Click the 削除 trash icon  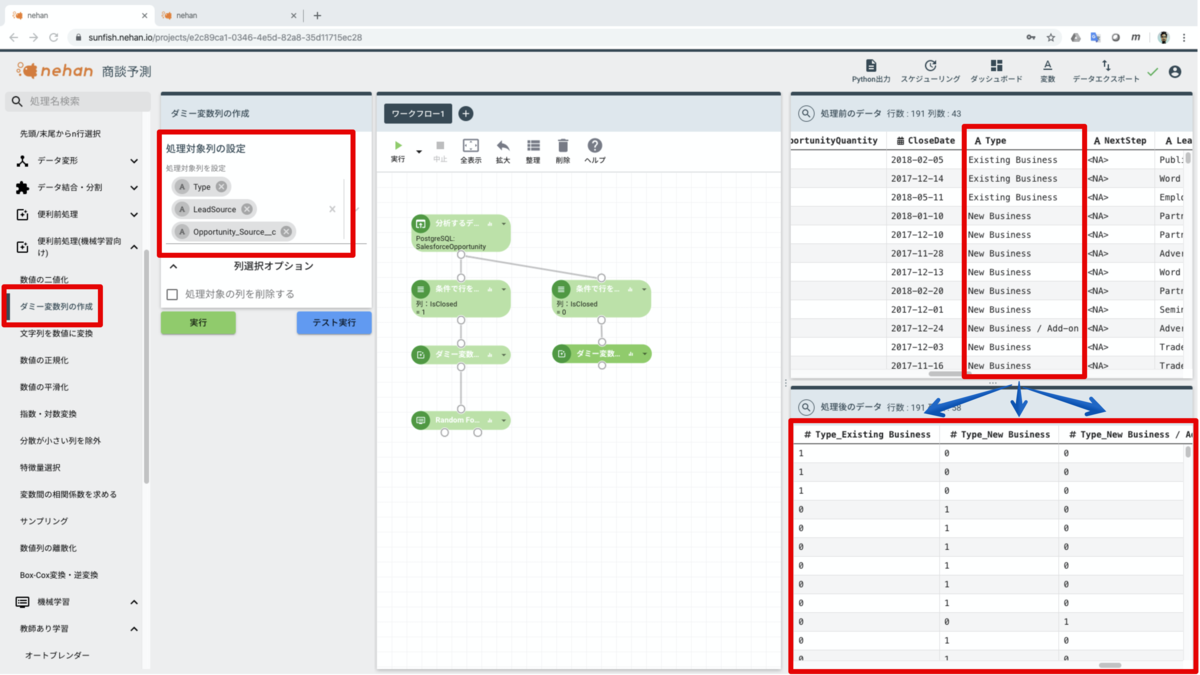click(563, 146)
